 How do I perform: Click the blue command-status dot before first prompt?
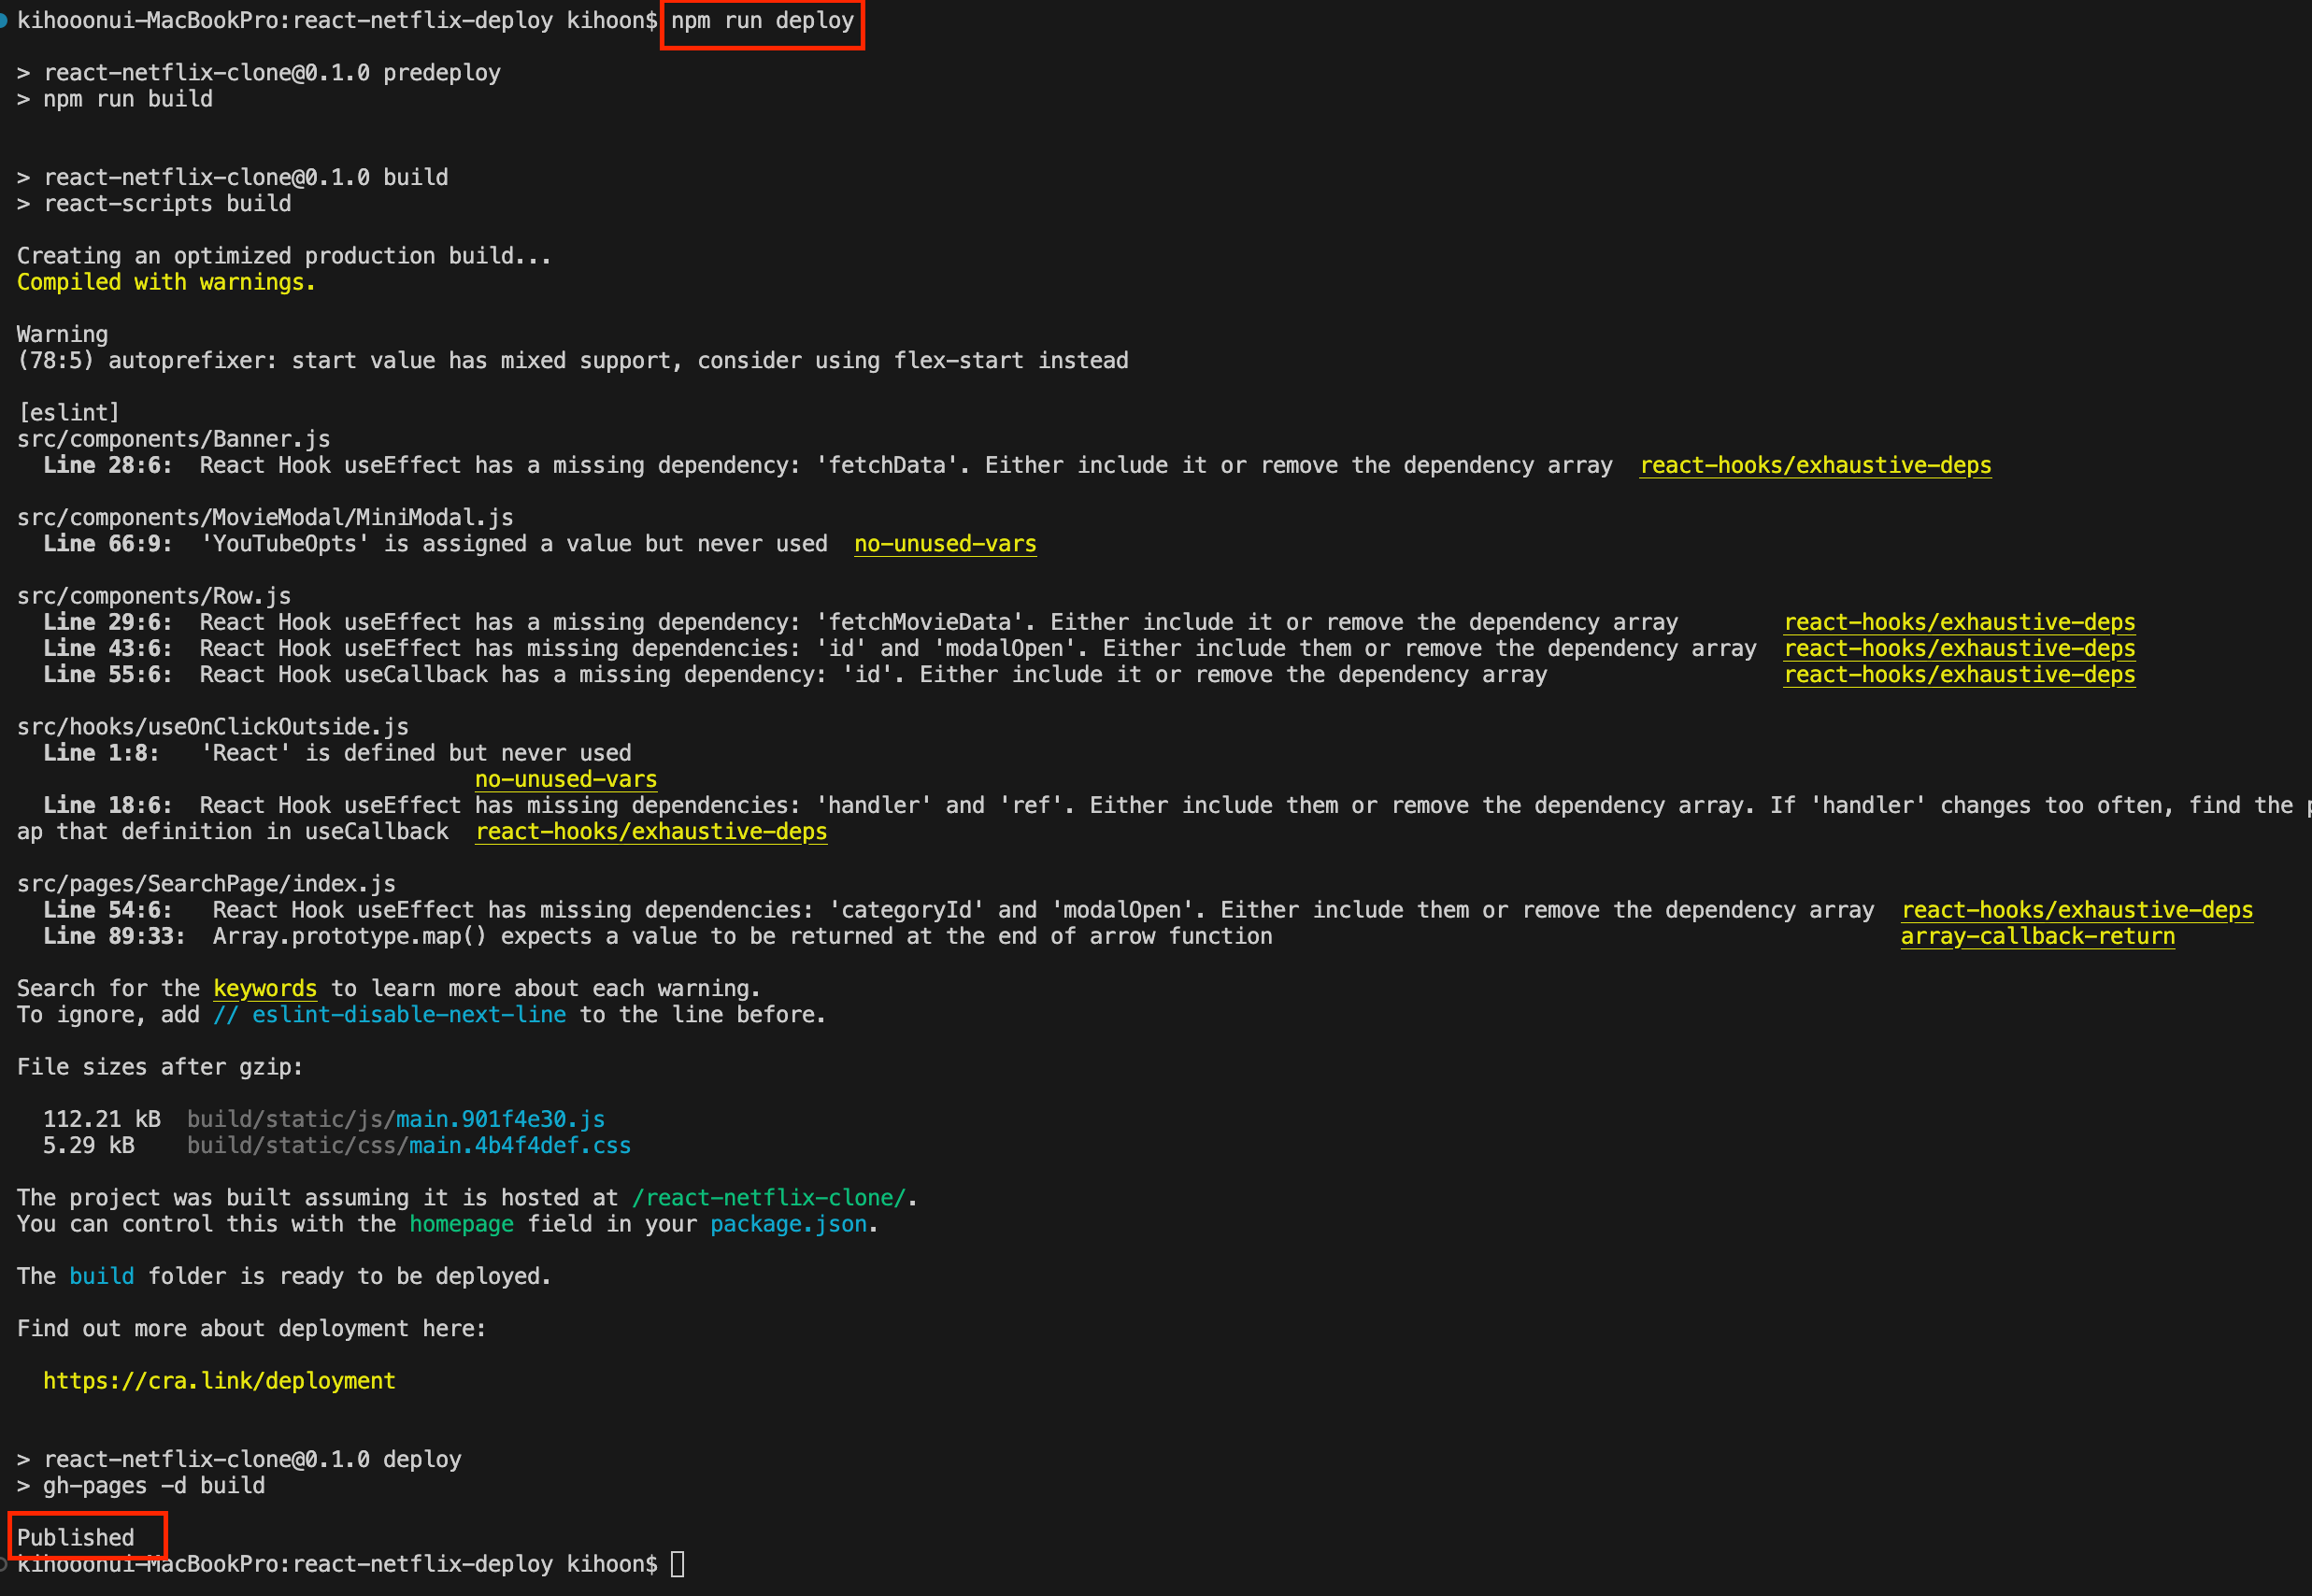pos(4,21)
